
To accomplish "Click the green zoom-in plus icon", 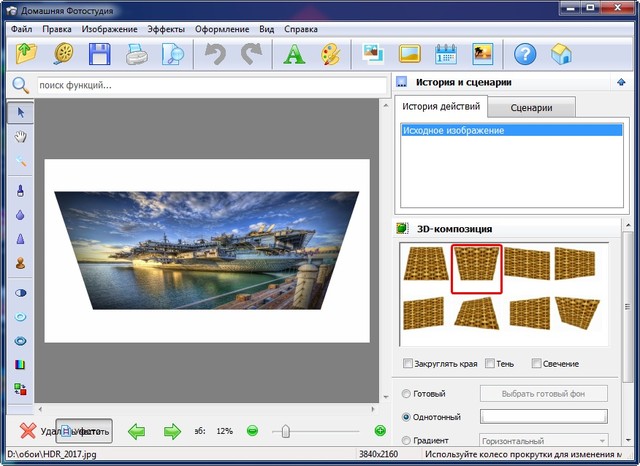I will [380, 431].
